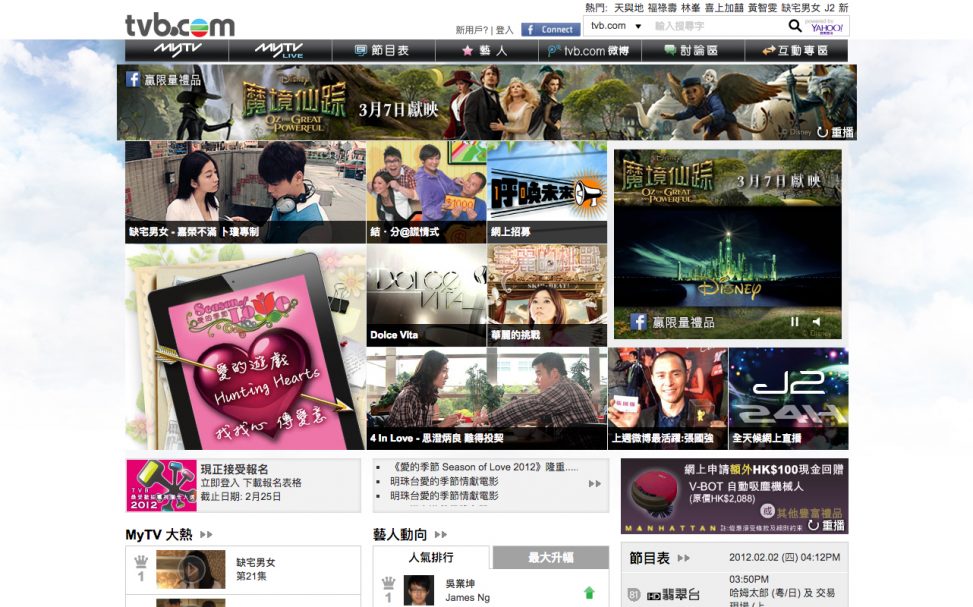The height and width of the screenshot is (607, 973).
Task: Click the 登入 login link
Action: [504, 30]
